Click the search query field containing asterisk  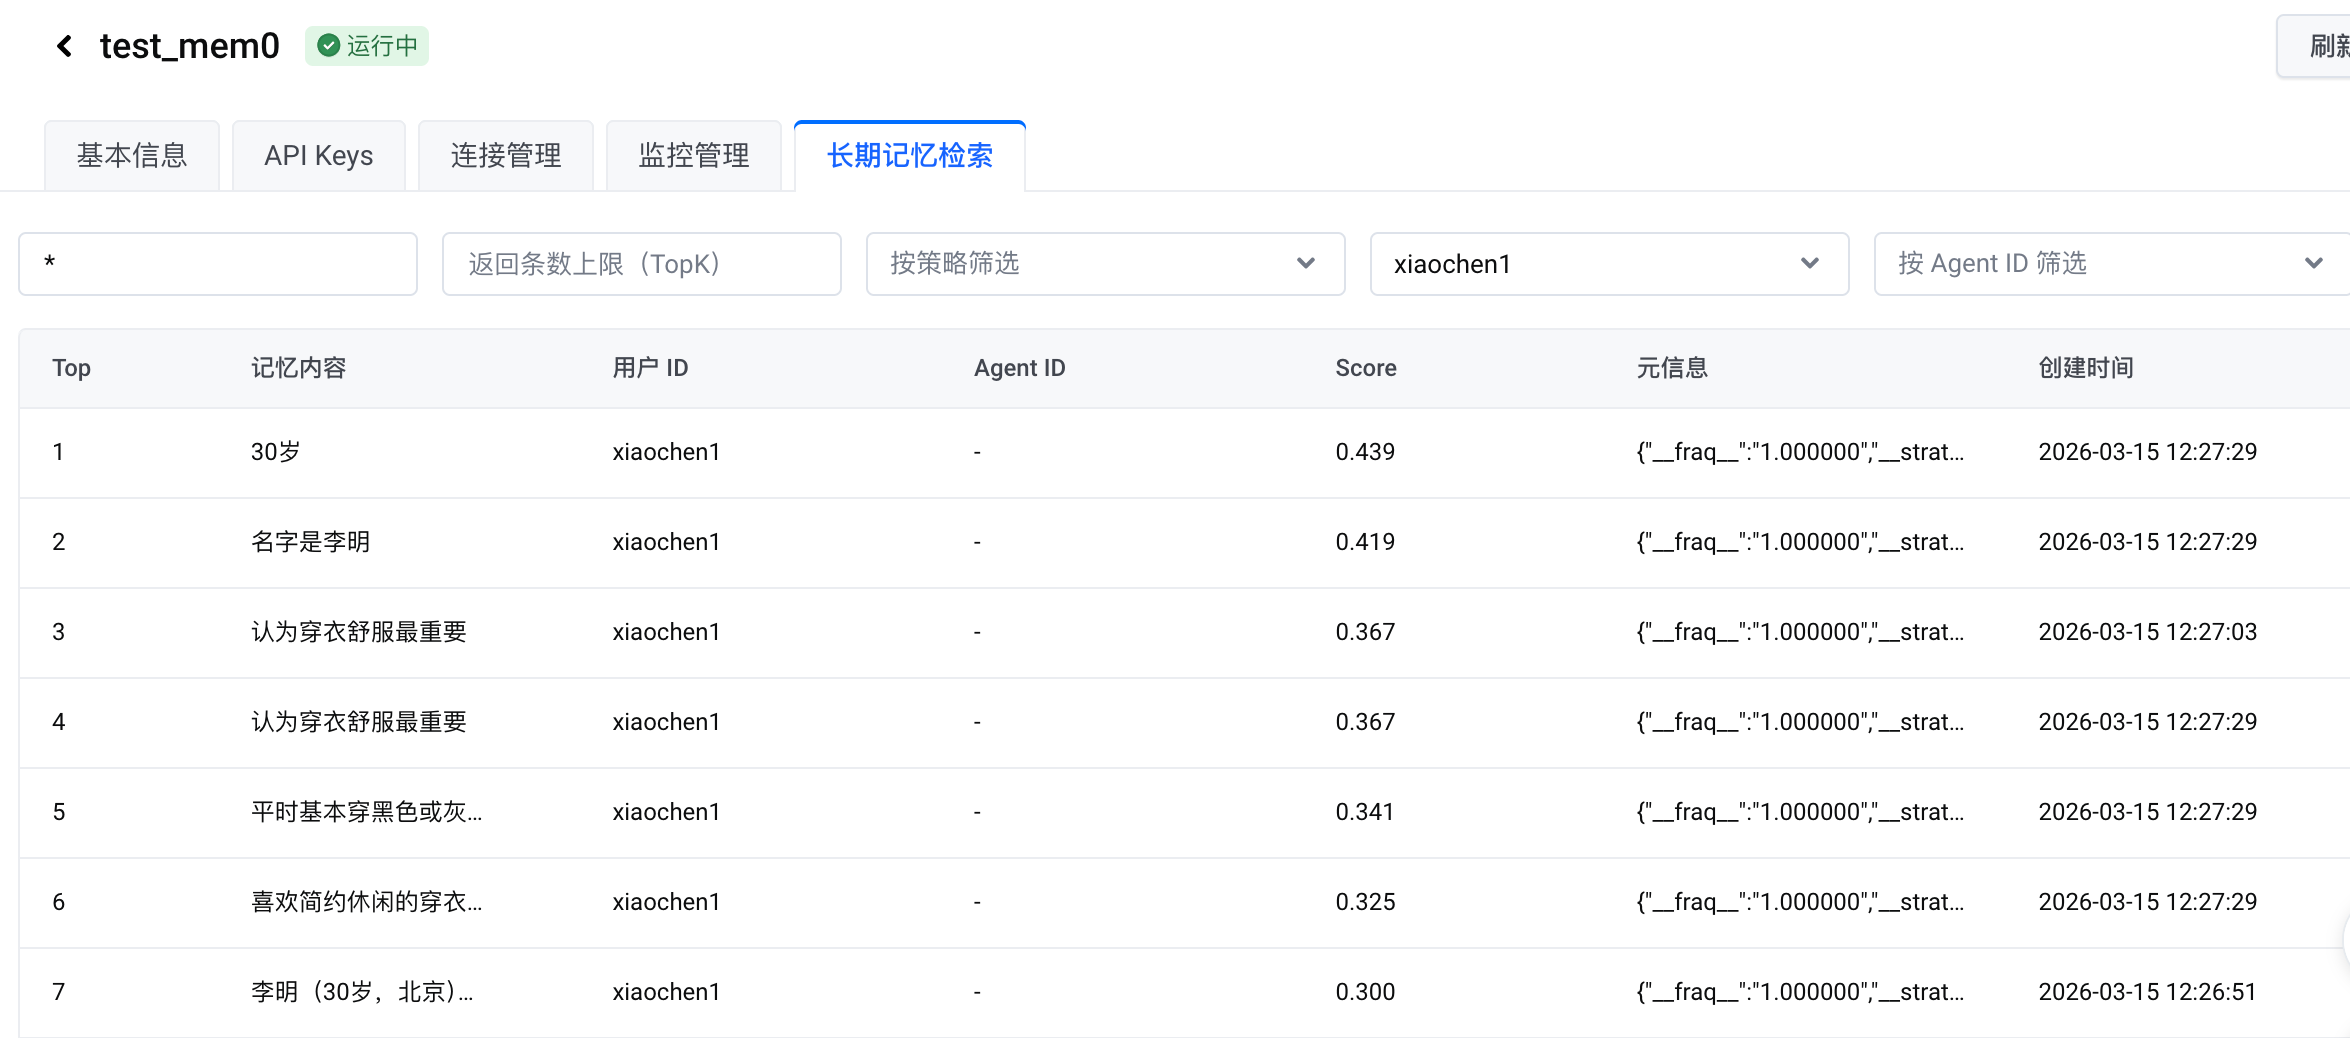[x=218, y=264]
